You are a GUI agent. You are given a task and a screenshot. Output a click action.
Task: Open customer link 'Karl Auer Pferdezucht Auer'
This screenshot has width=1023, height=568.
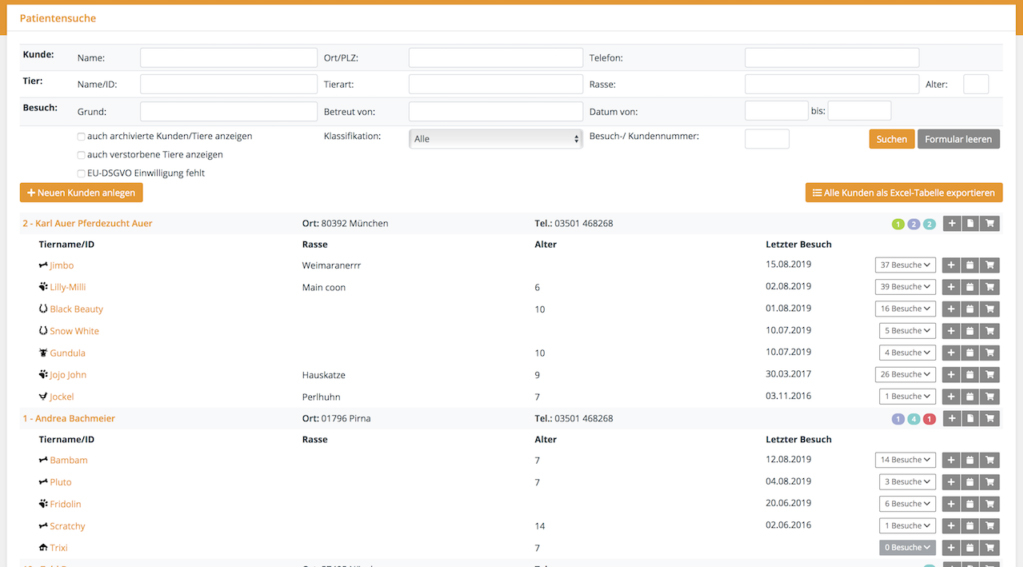pos(88,224)
